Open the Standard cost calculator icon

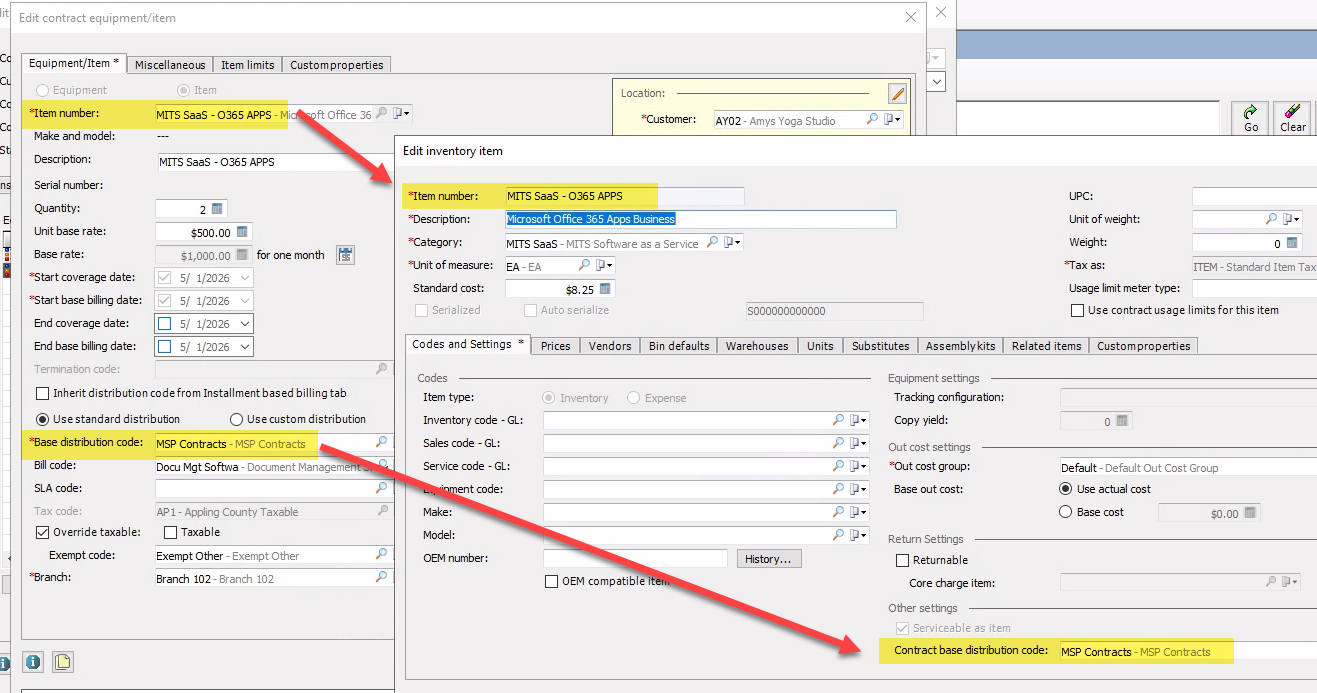tap(605, 289)
